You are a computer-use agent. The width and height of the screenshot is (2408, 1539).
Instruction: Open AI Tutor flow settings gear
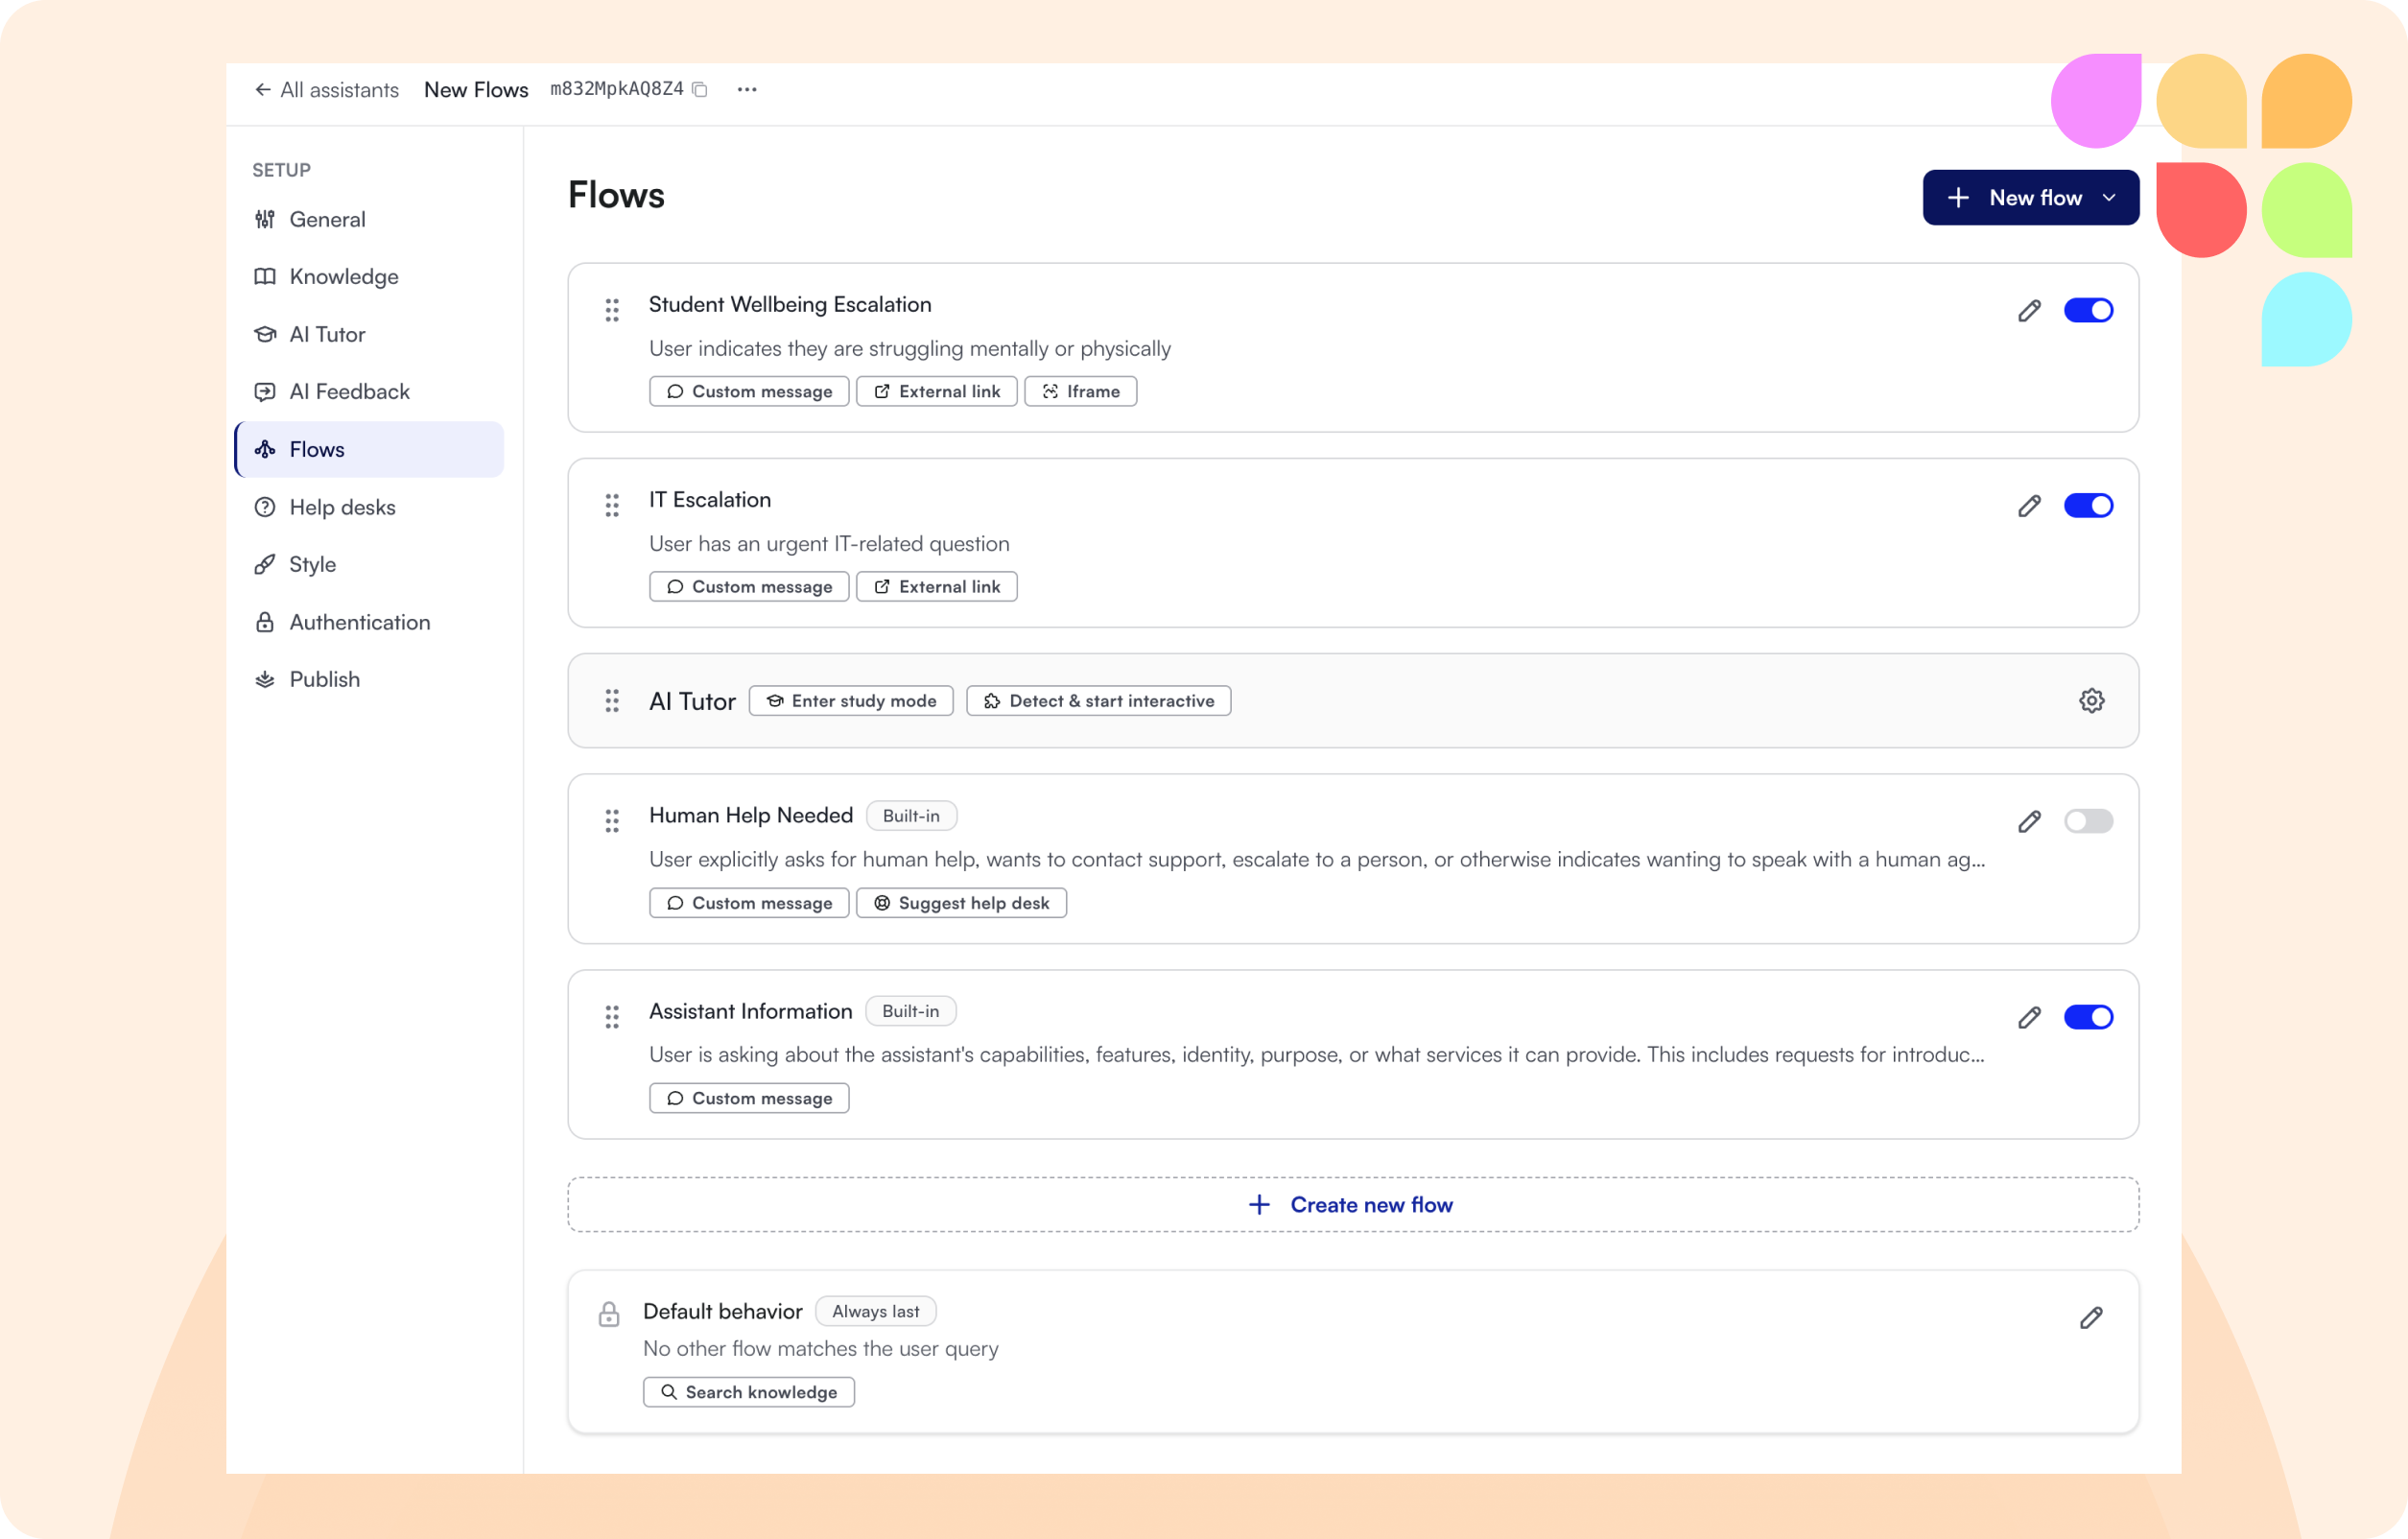tap(2091, 700)
